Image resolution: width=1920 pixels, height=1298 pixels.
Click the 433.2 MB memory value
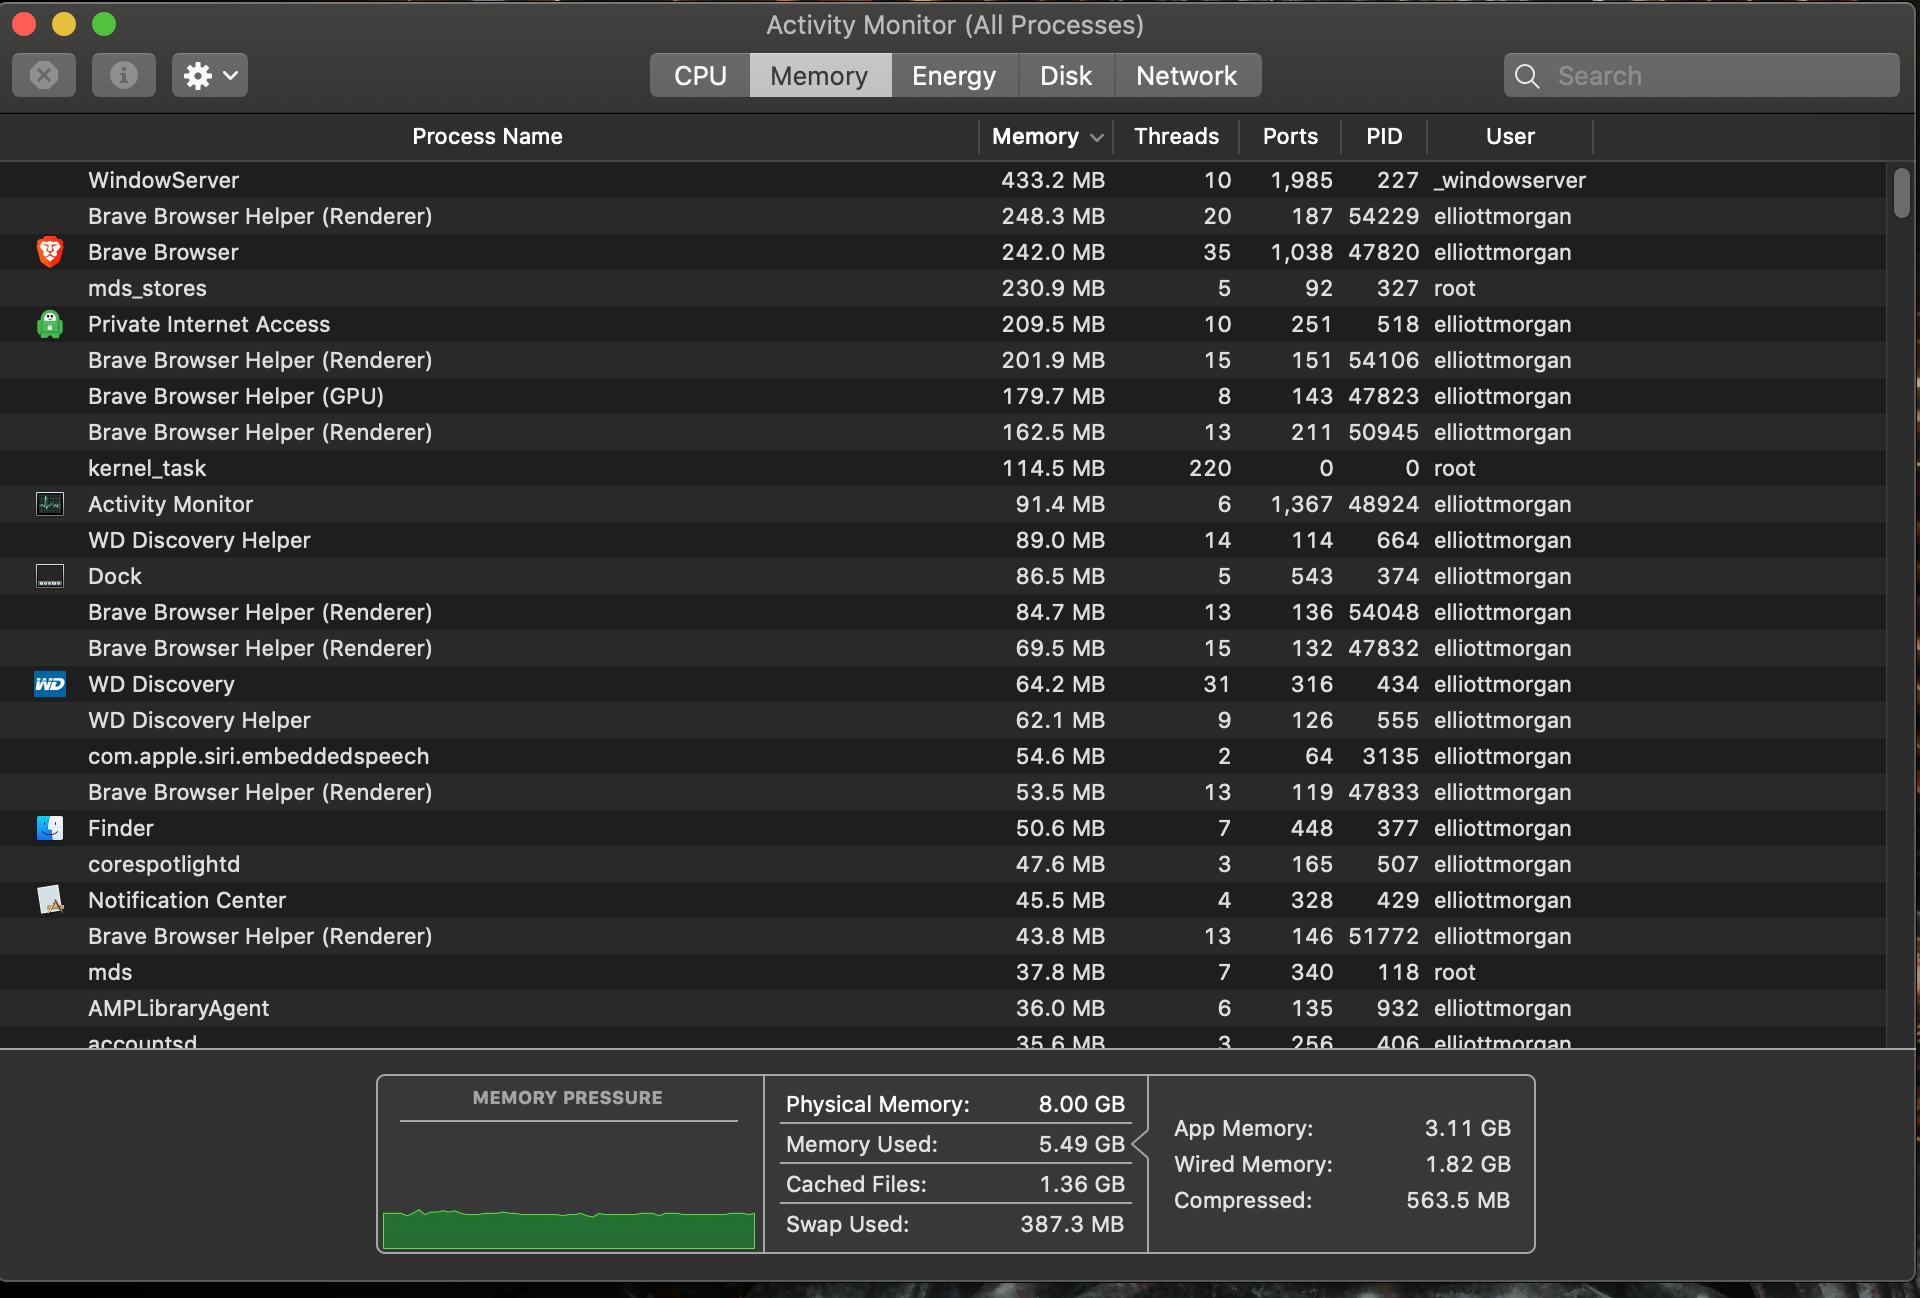pyautogui.click(x=1053, y=180)
